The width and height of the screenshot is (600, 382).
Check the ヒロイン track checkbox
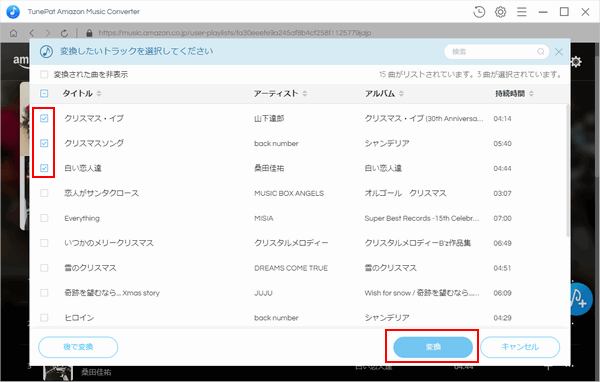[x=44, y=317]
